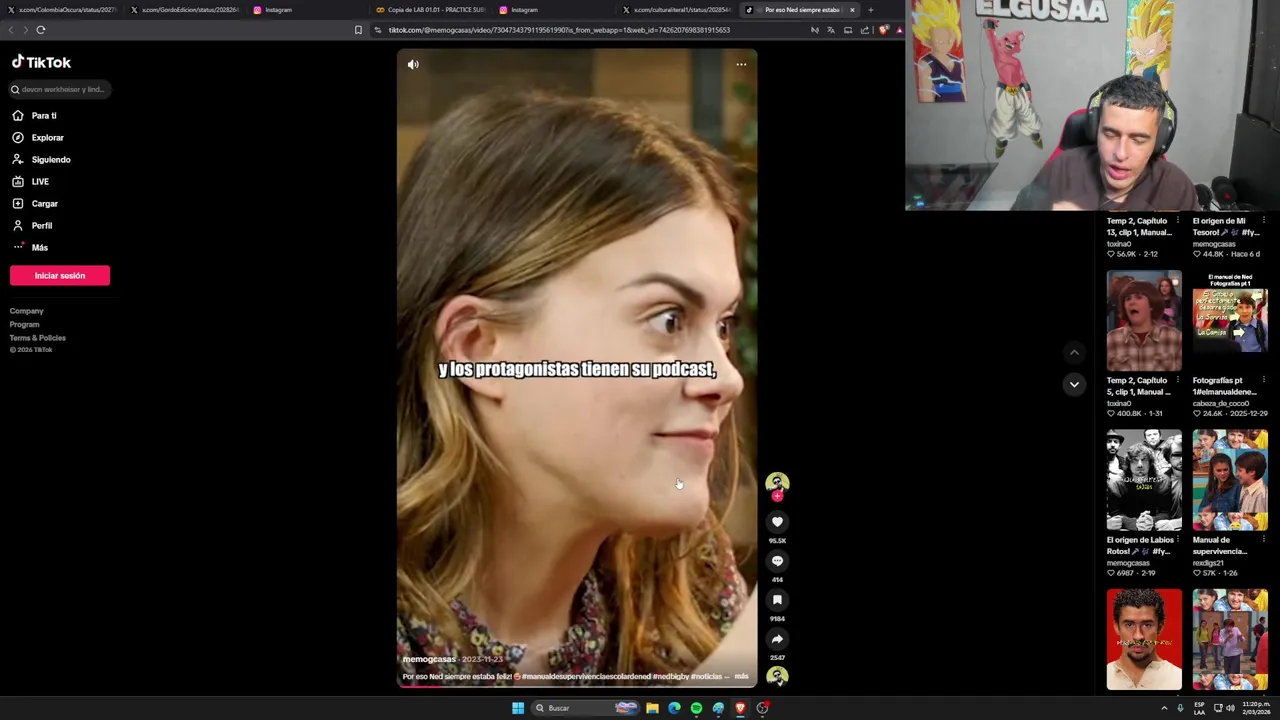The height and width of the screenshot is (720, 1280).
Task: Open the 'Company' footer link
Action: click(27, 311)
